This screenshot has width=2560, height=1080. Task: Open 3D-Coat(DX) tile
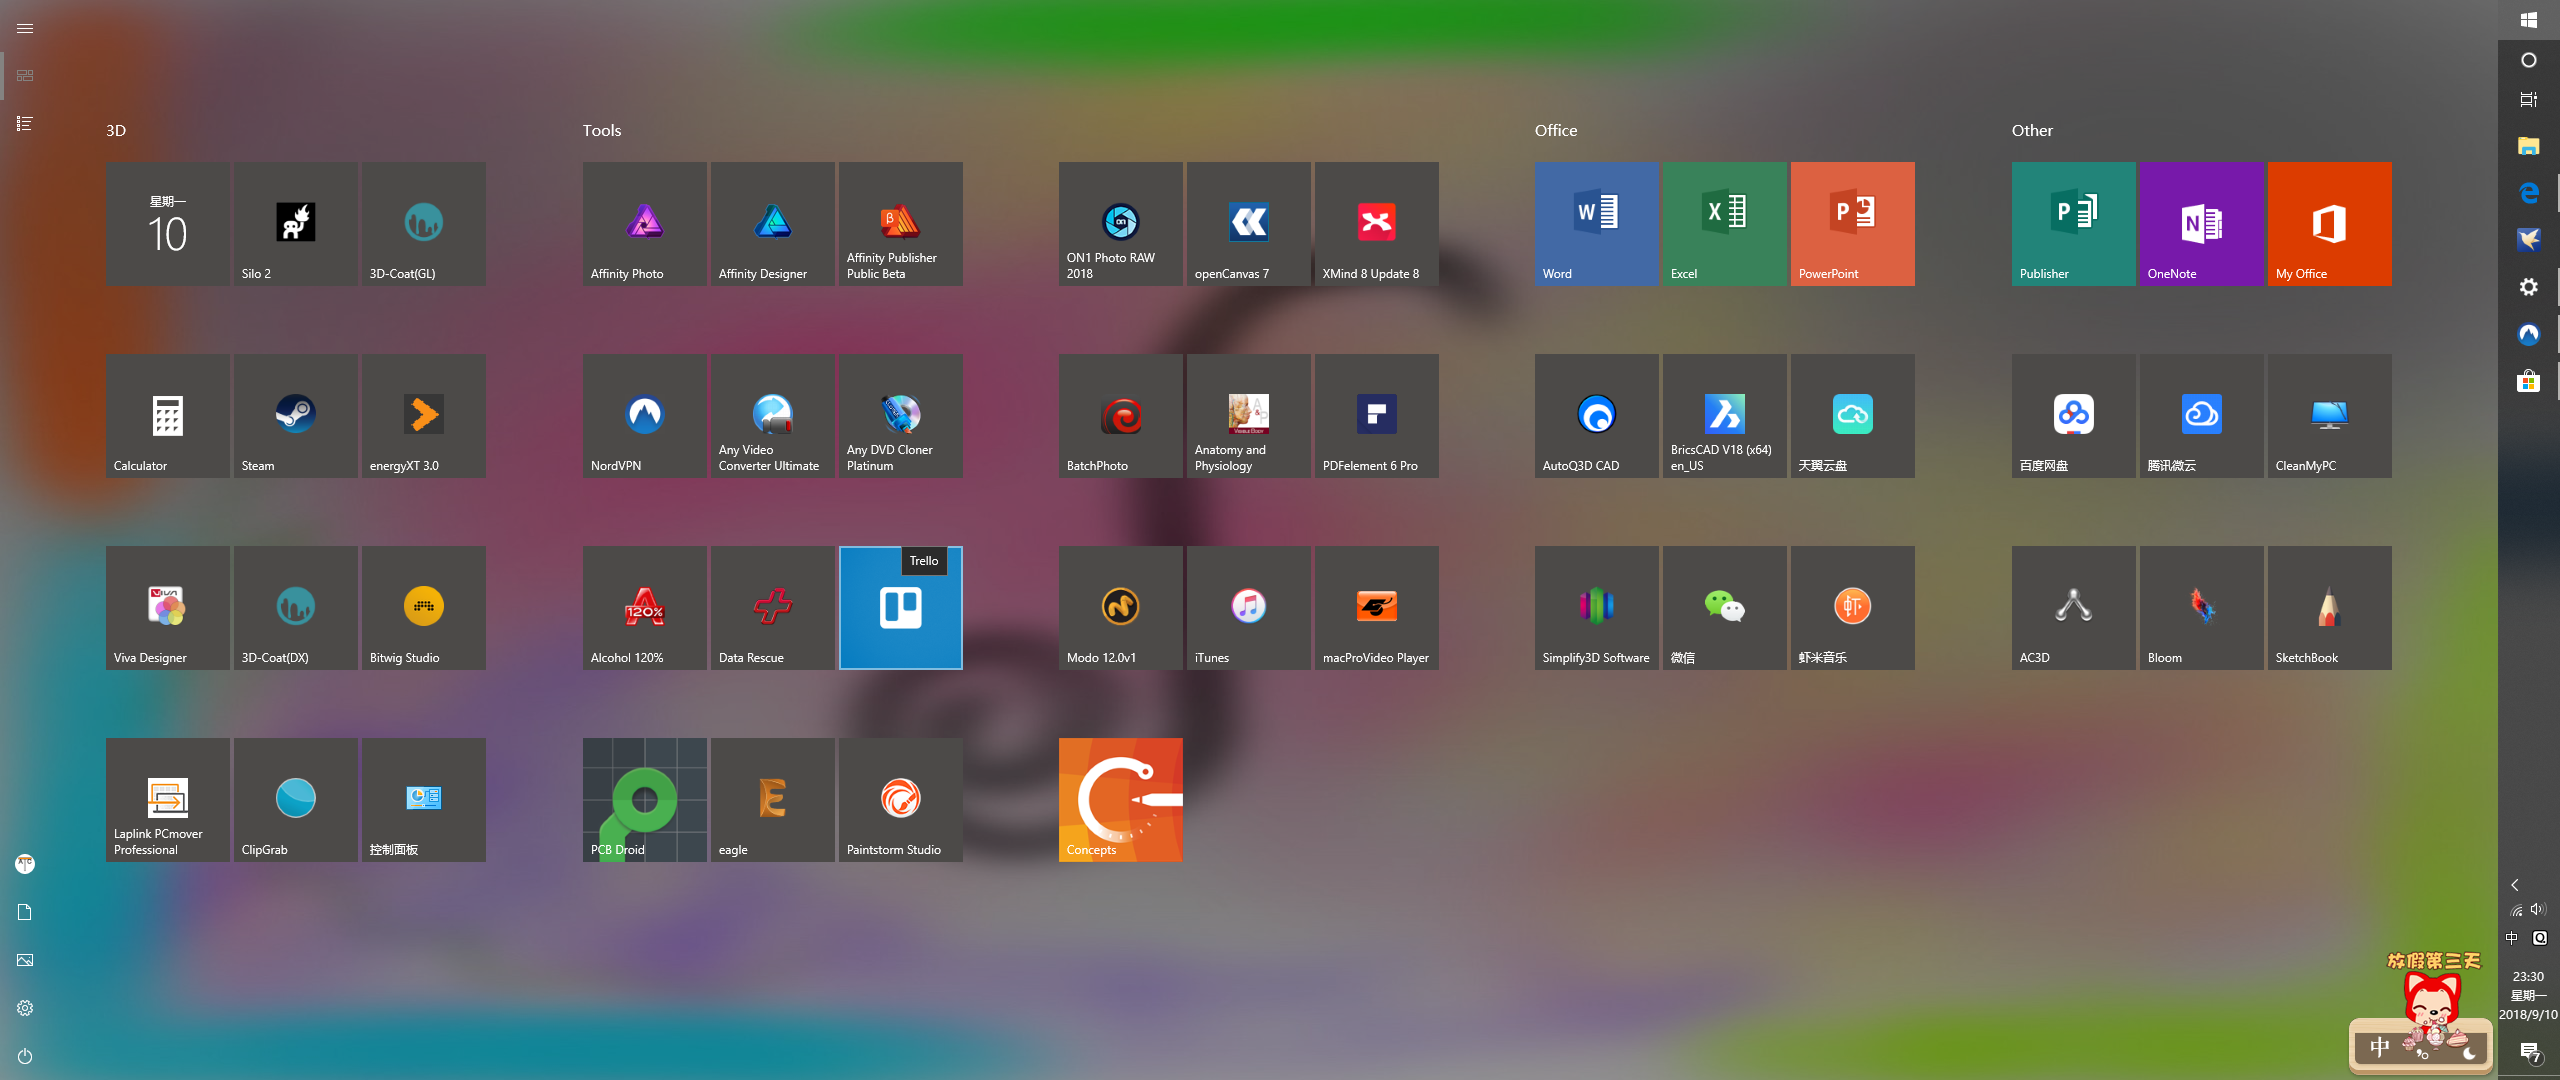295,608
